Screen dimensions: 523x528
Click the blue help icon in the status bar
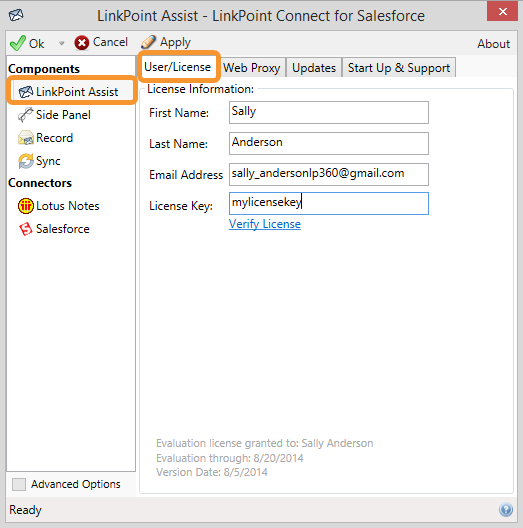coord(506,509)
